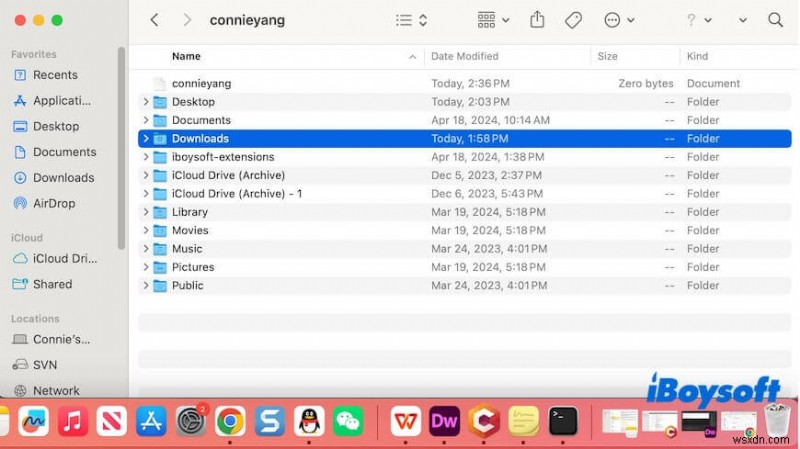The width and height of the screenshot is (800, 449).
Task: Open WPS Office in the Dock
Action: 406,421
